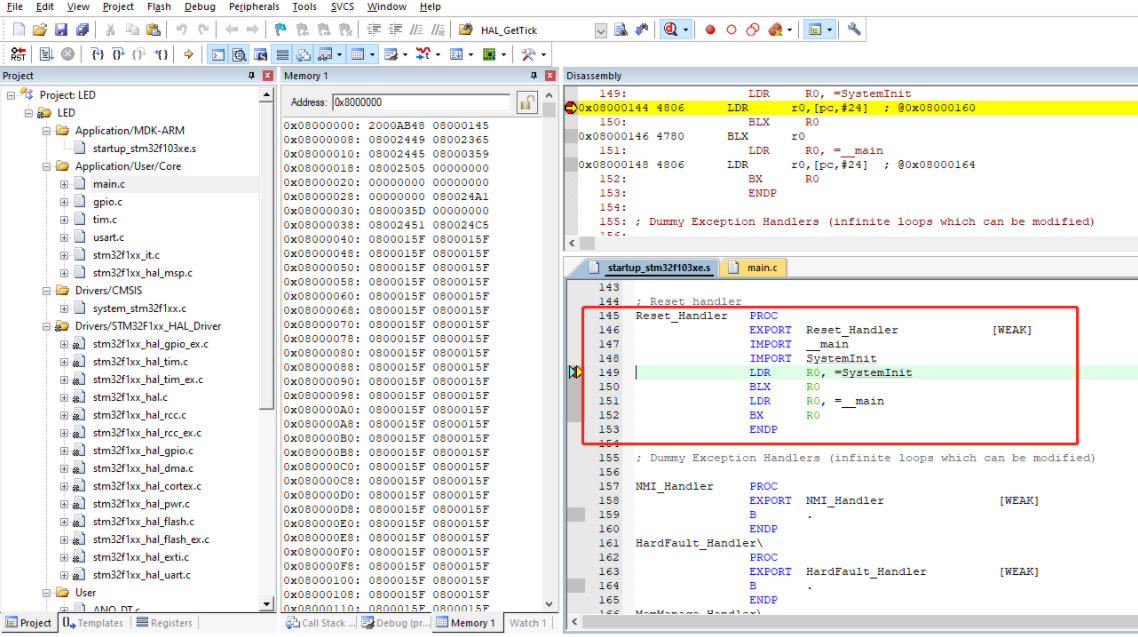The image size is (1138, 637).
Task: Click the Project panel scroll-down arrow
Action: [266, 604]
